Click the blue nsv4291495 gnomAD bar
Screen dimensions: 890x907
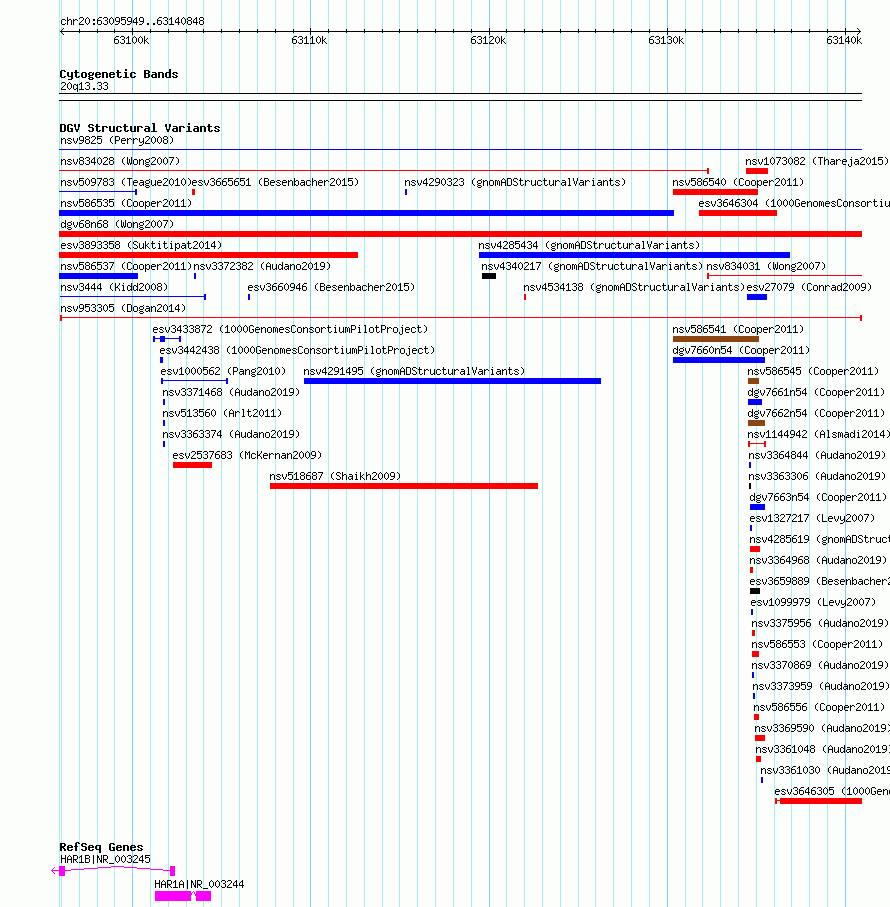(452, 381)
